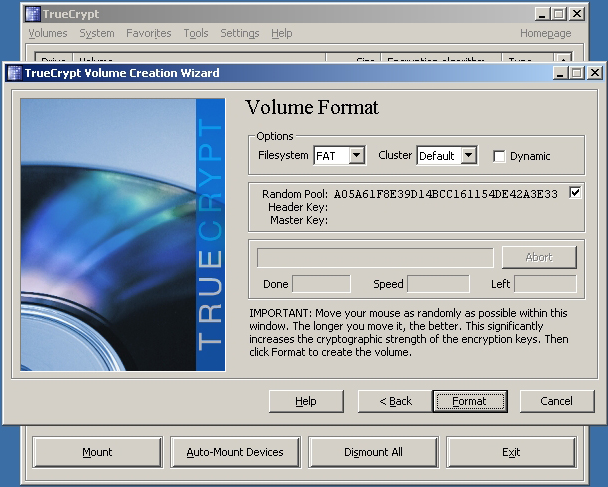The width and height of the screenshot is (608, 487).
Task: Click the Homepage link in main window
Action: pos(546,33)
